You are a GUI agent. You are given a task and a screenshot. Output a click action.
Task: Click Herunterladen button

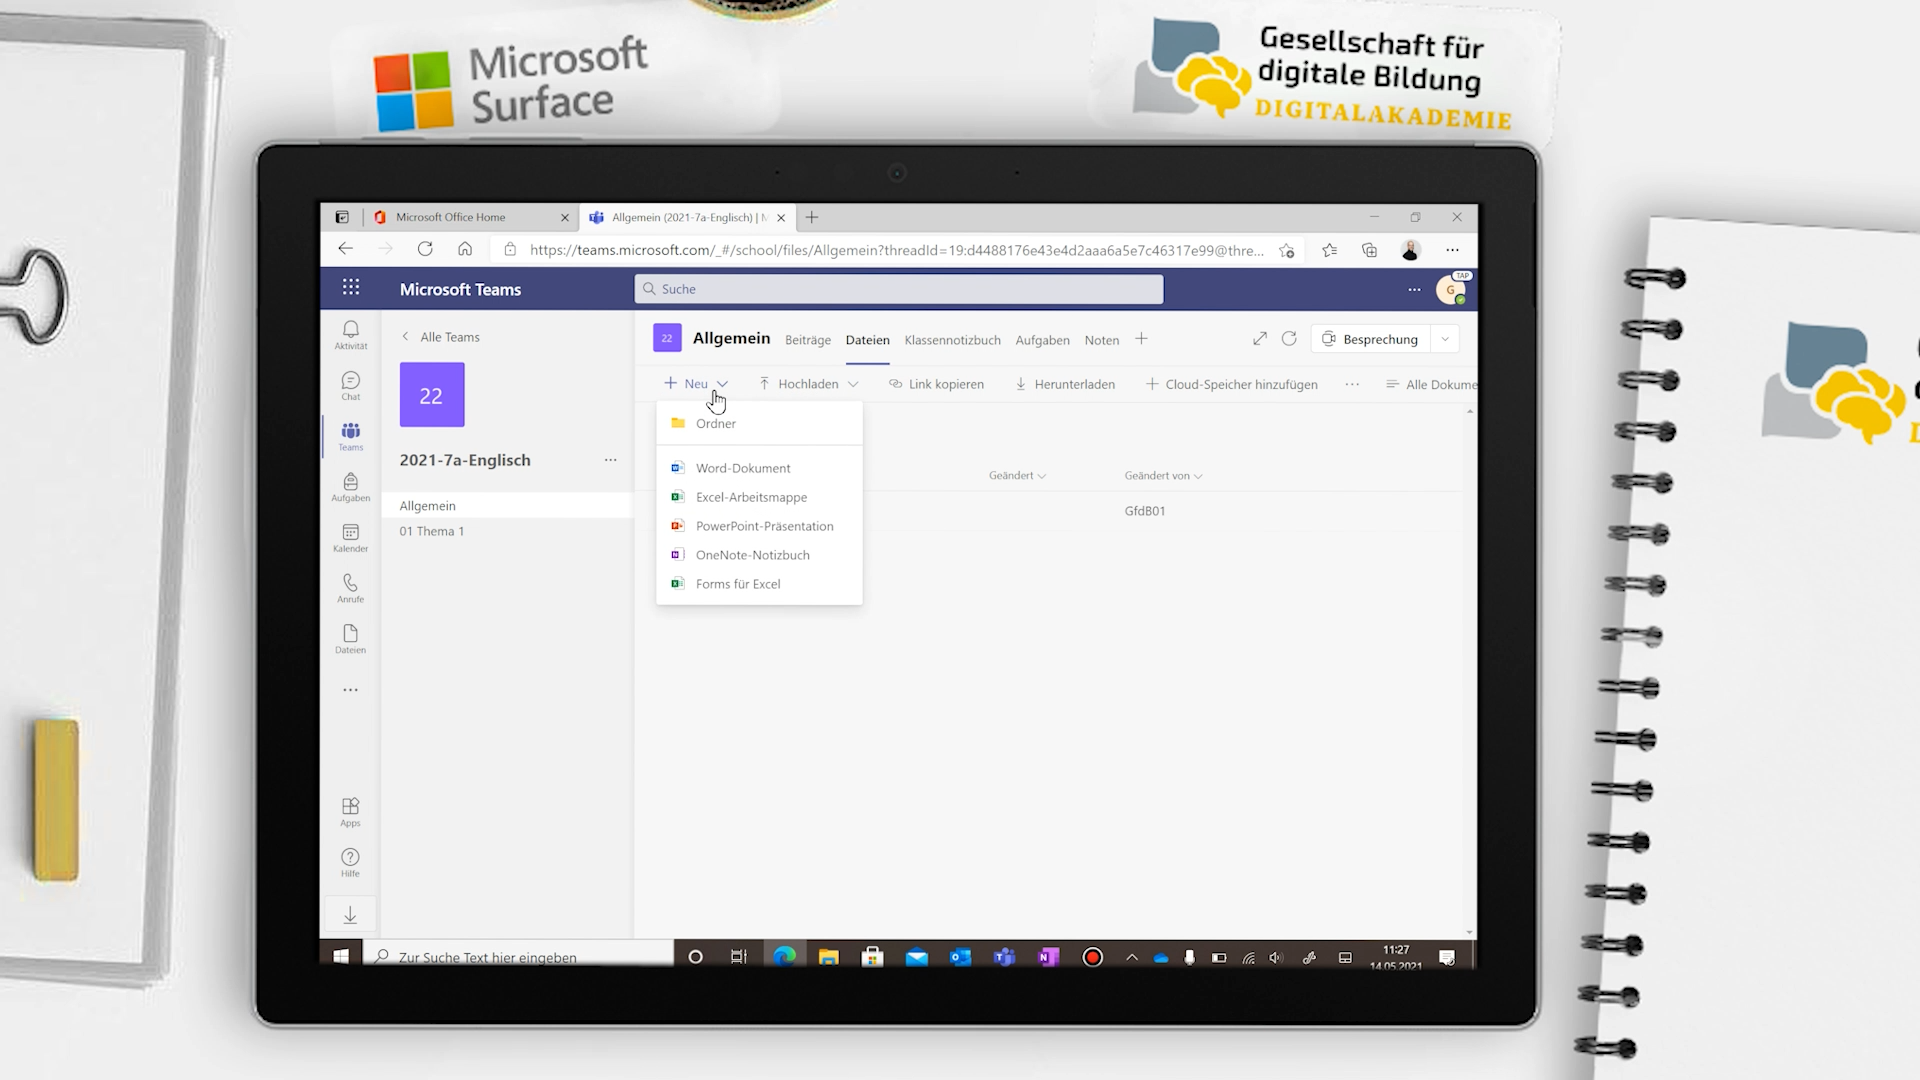click(x=1065, y=384)
